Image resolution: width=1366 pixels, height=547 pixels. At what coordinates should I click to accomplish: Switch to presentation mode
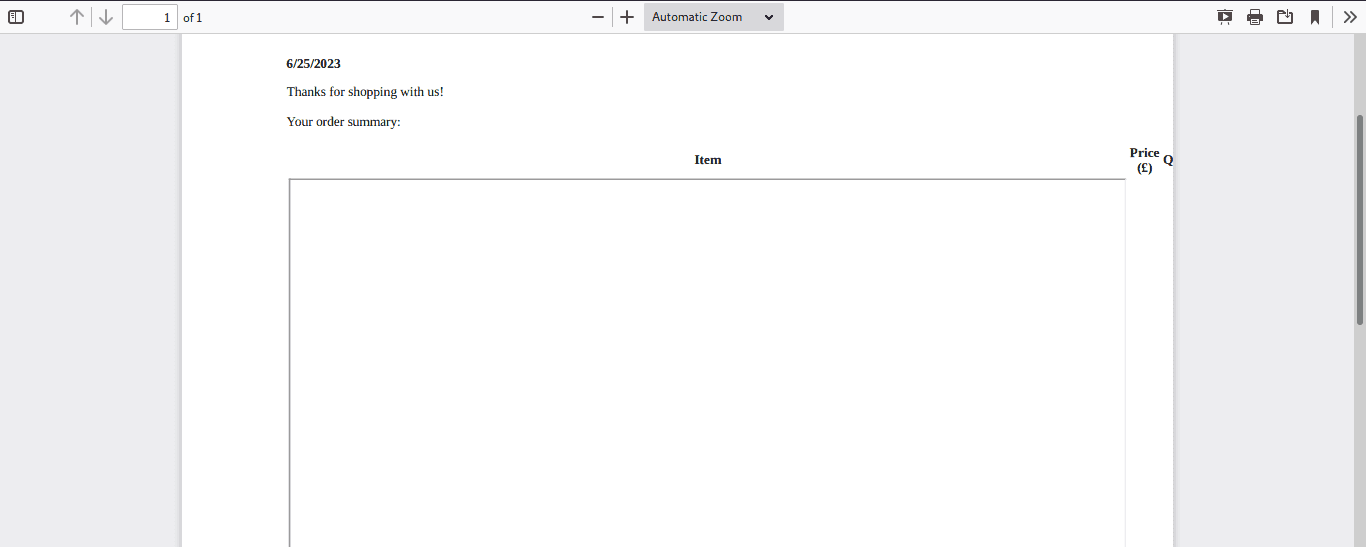point(1225,17)
